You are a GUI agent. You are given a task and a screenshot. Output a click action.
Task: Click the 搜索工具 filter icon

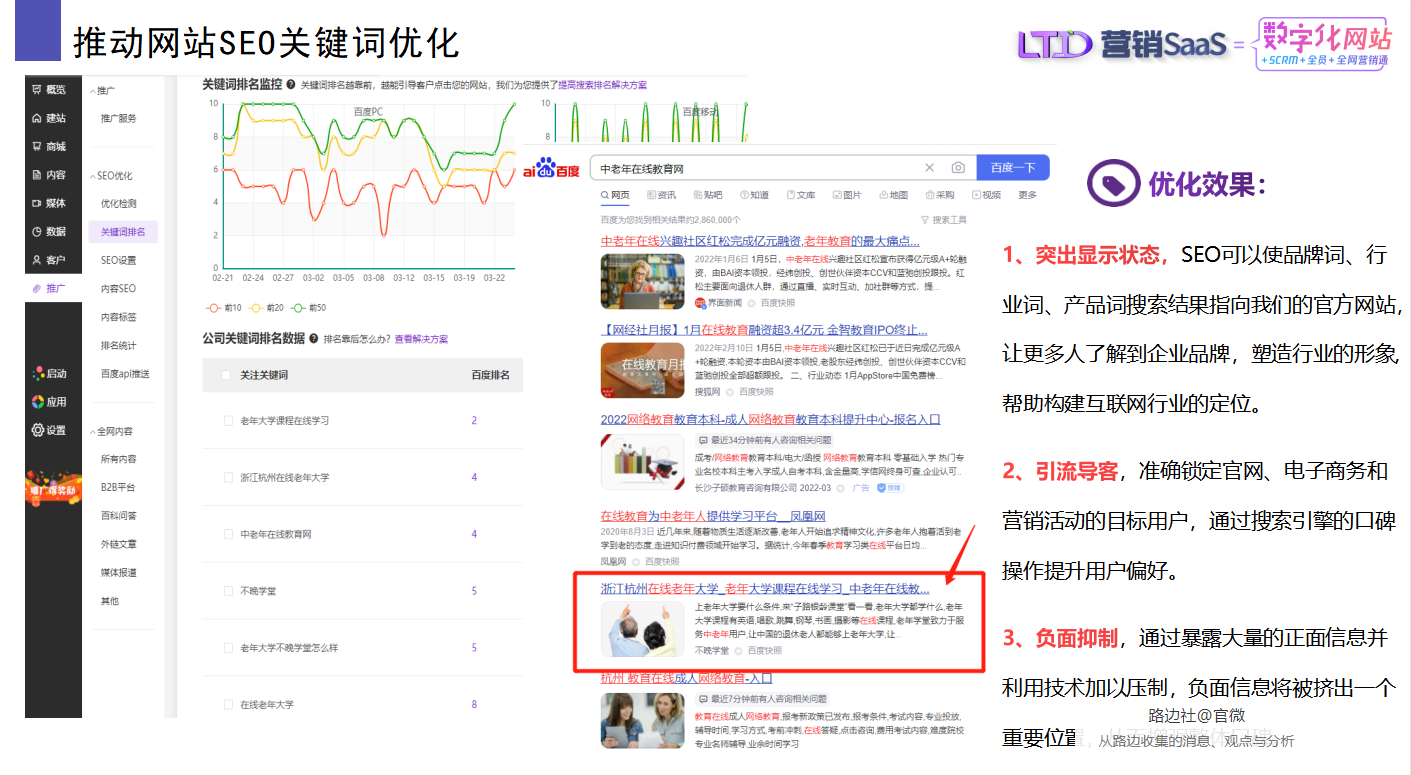[924, 220]
